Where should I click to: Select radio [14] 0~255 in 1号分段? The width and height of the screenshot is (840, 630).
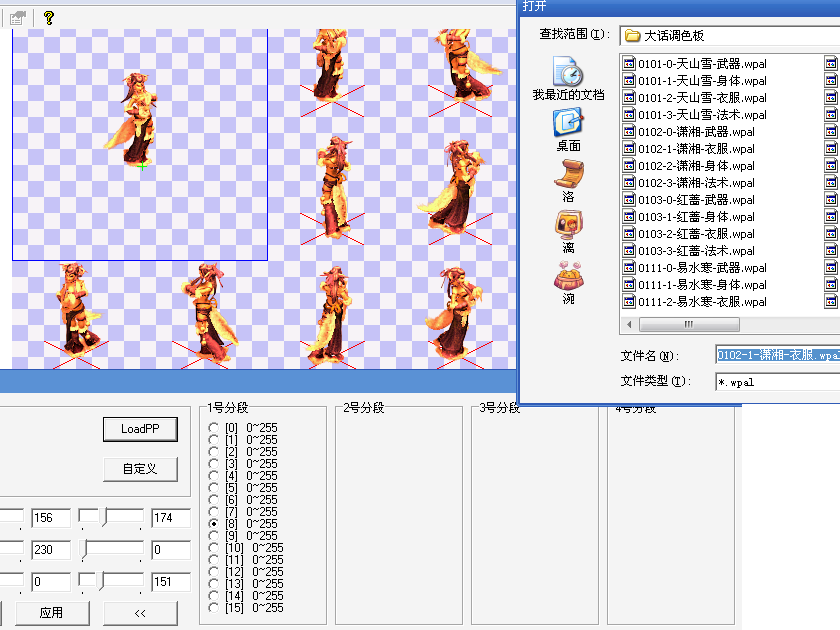click(x=213, y=596)
